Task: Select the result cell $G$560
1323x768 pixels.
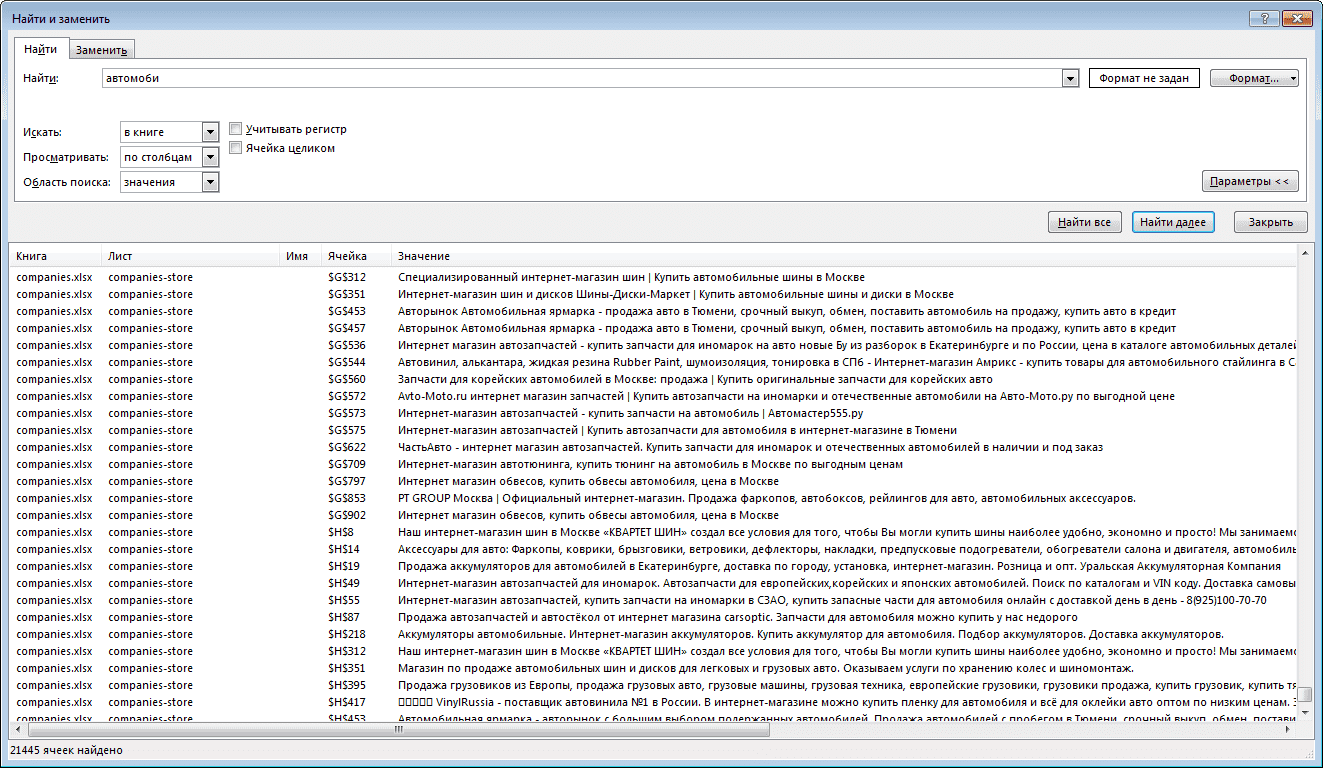Action: (347, 379)
